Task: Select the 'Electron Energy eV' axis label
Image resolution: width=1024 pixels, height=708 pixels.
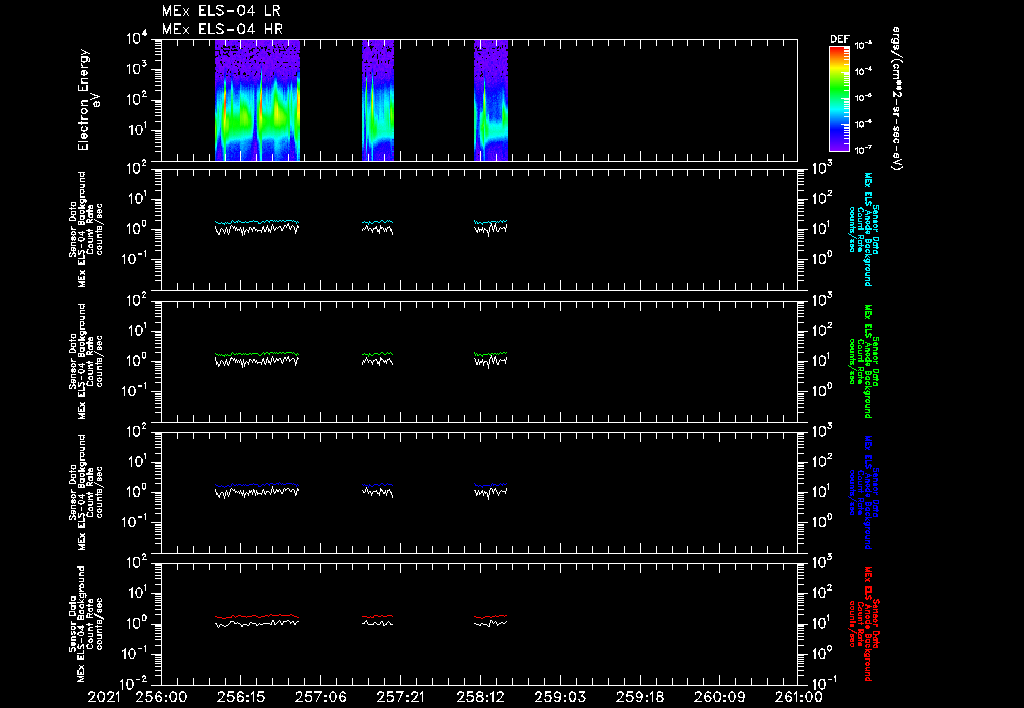Action: pos(89,100)
